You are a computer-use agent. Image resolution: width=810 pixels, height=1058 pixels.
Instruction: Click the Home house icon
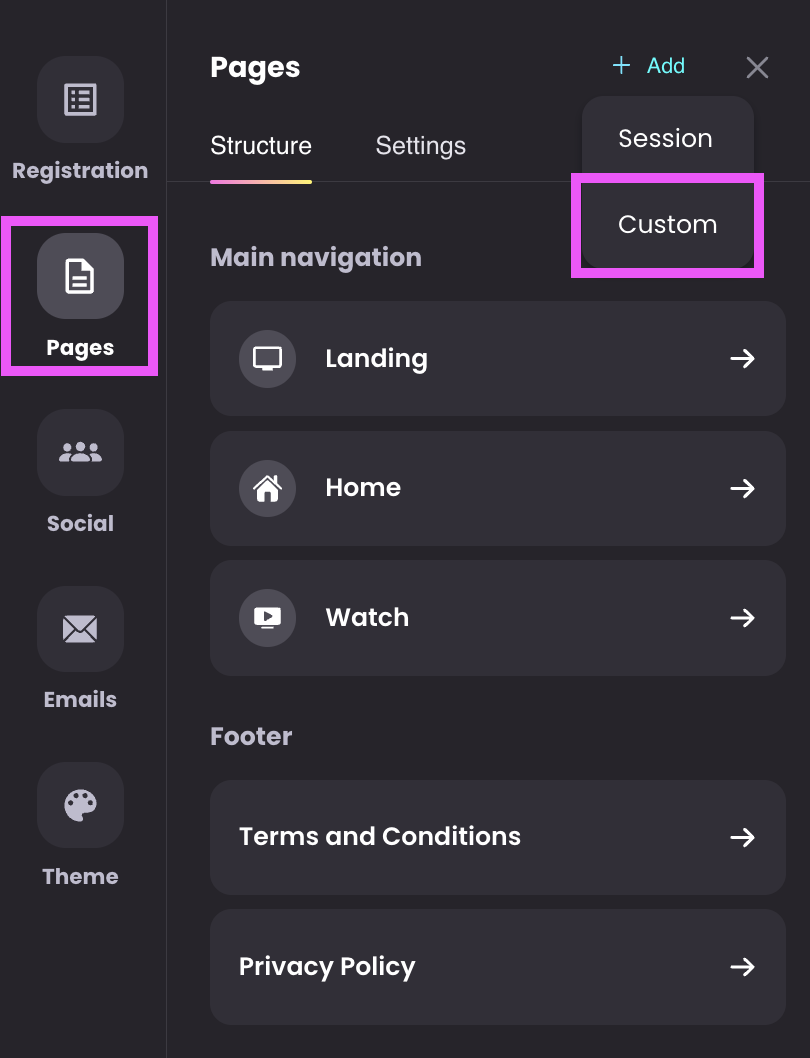coord(267,488)
